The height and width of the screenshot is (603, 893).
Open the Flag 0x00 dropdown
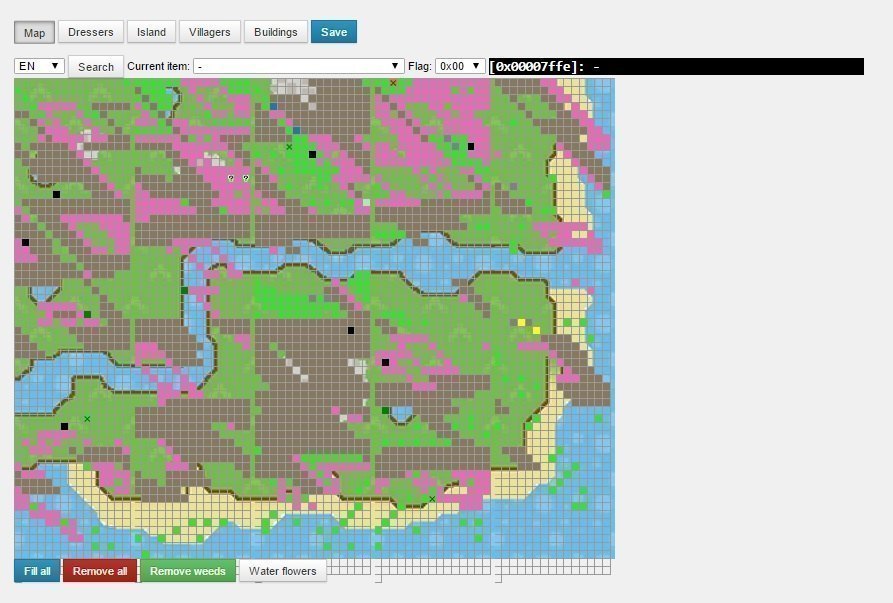point(460,66)
